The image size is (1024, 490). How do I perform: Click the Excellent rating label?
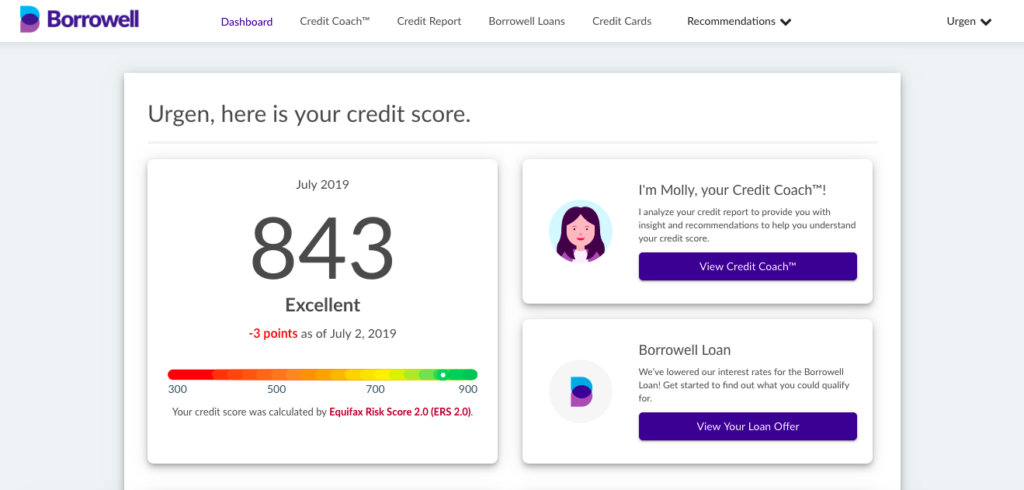pos(323,305)
